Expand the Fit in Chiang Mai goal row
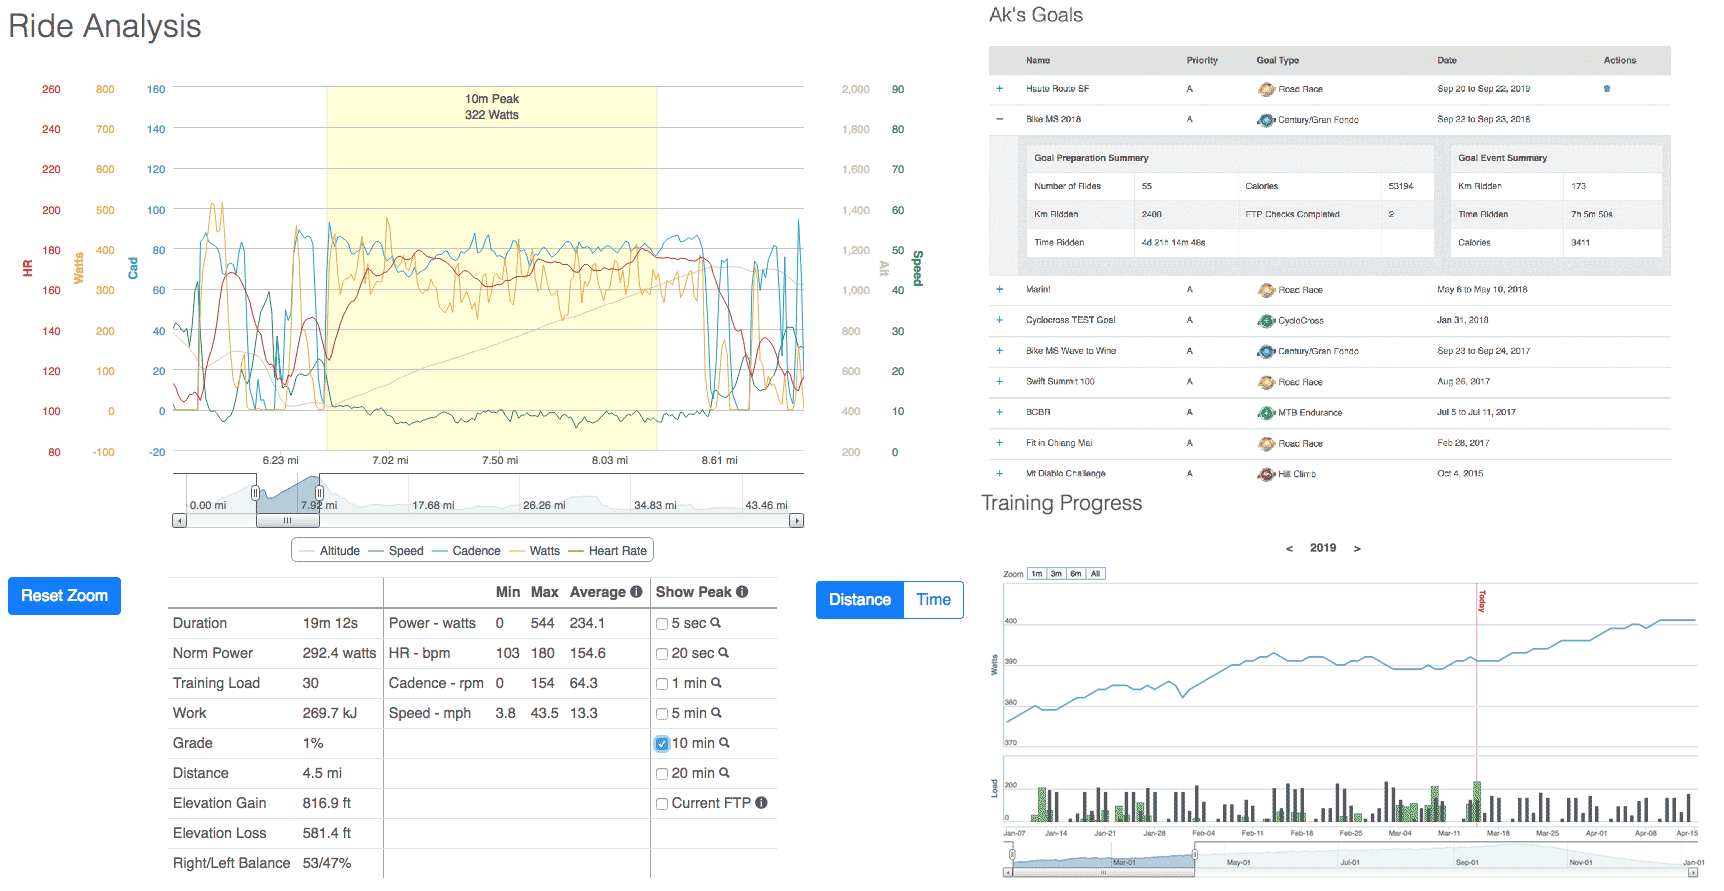This screenshot has width=1724, height=891. click(x=999, y=443)
